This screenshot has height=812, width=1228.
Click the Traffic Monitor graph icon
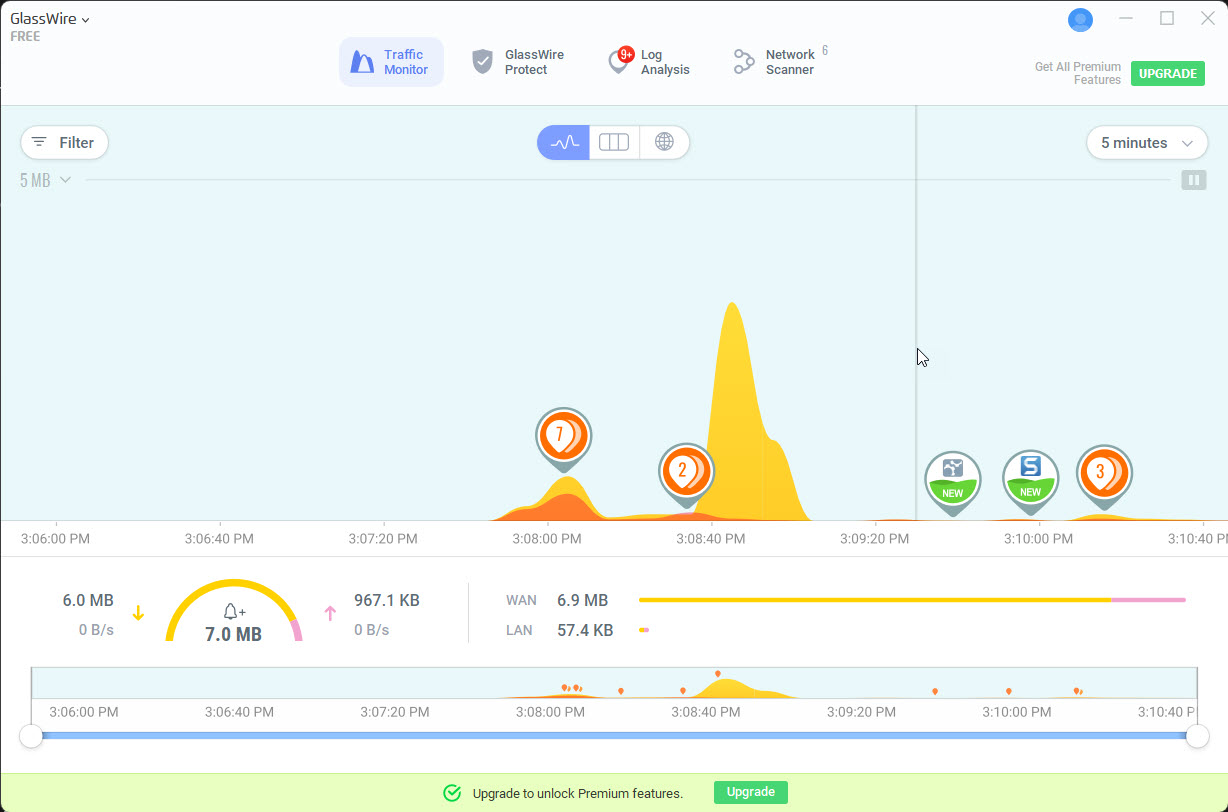coord(362,62)
